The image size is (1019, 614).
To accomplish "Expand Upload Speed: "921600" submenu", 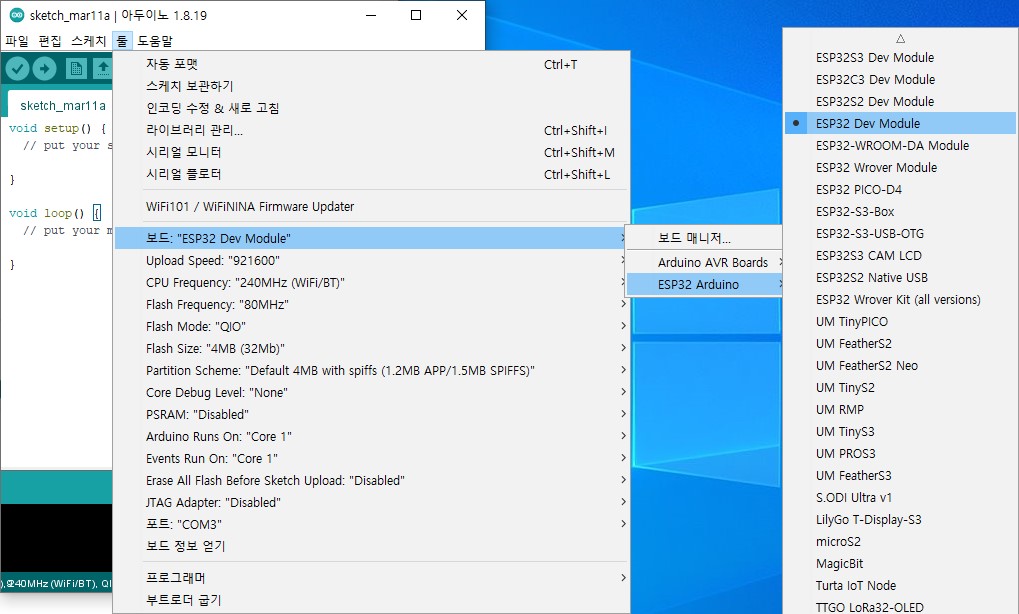I will click(371, 261).
